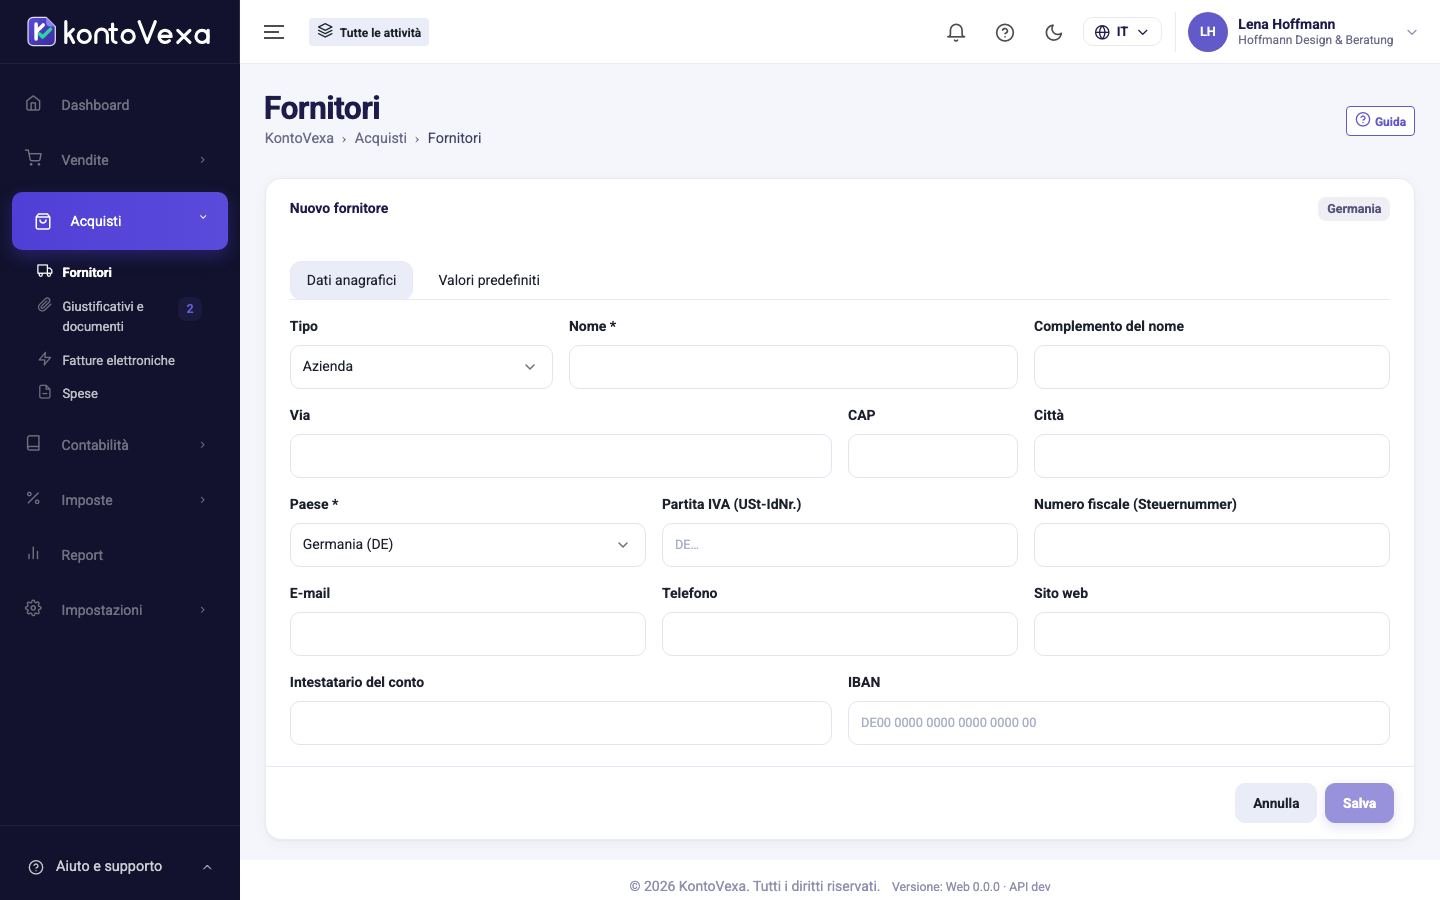Switch to the Valori predefiniti tab
This screenshot has width=1440, height=900.
coord(489,280)
